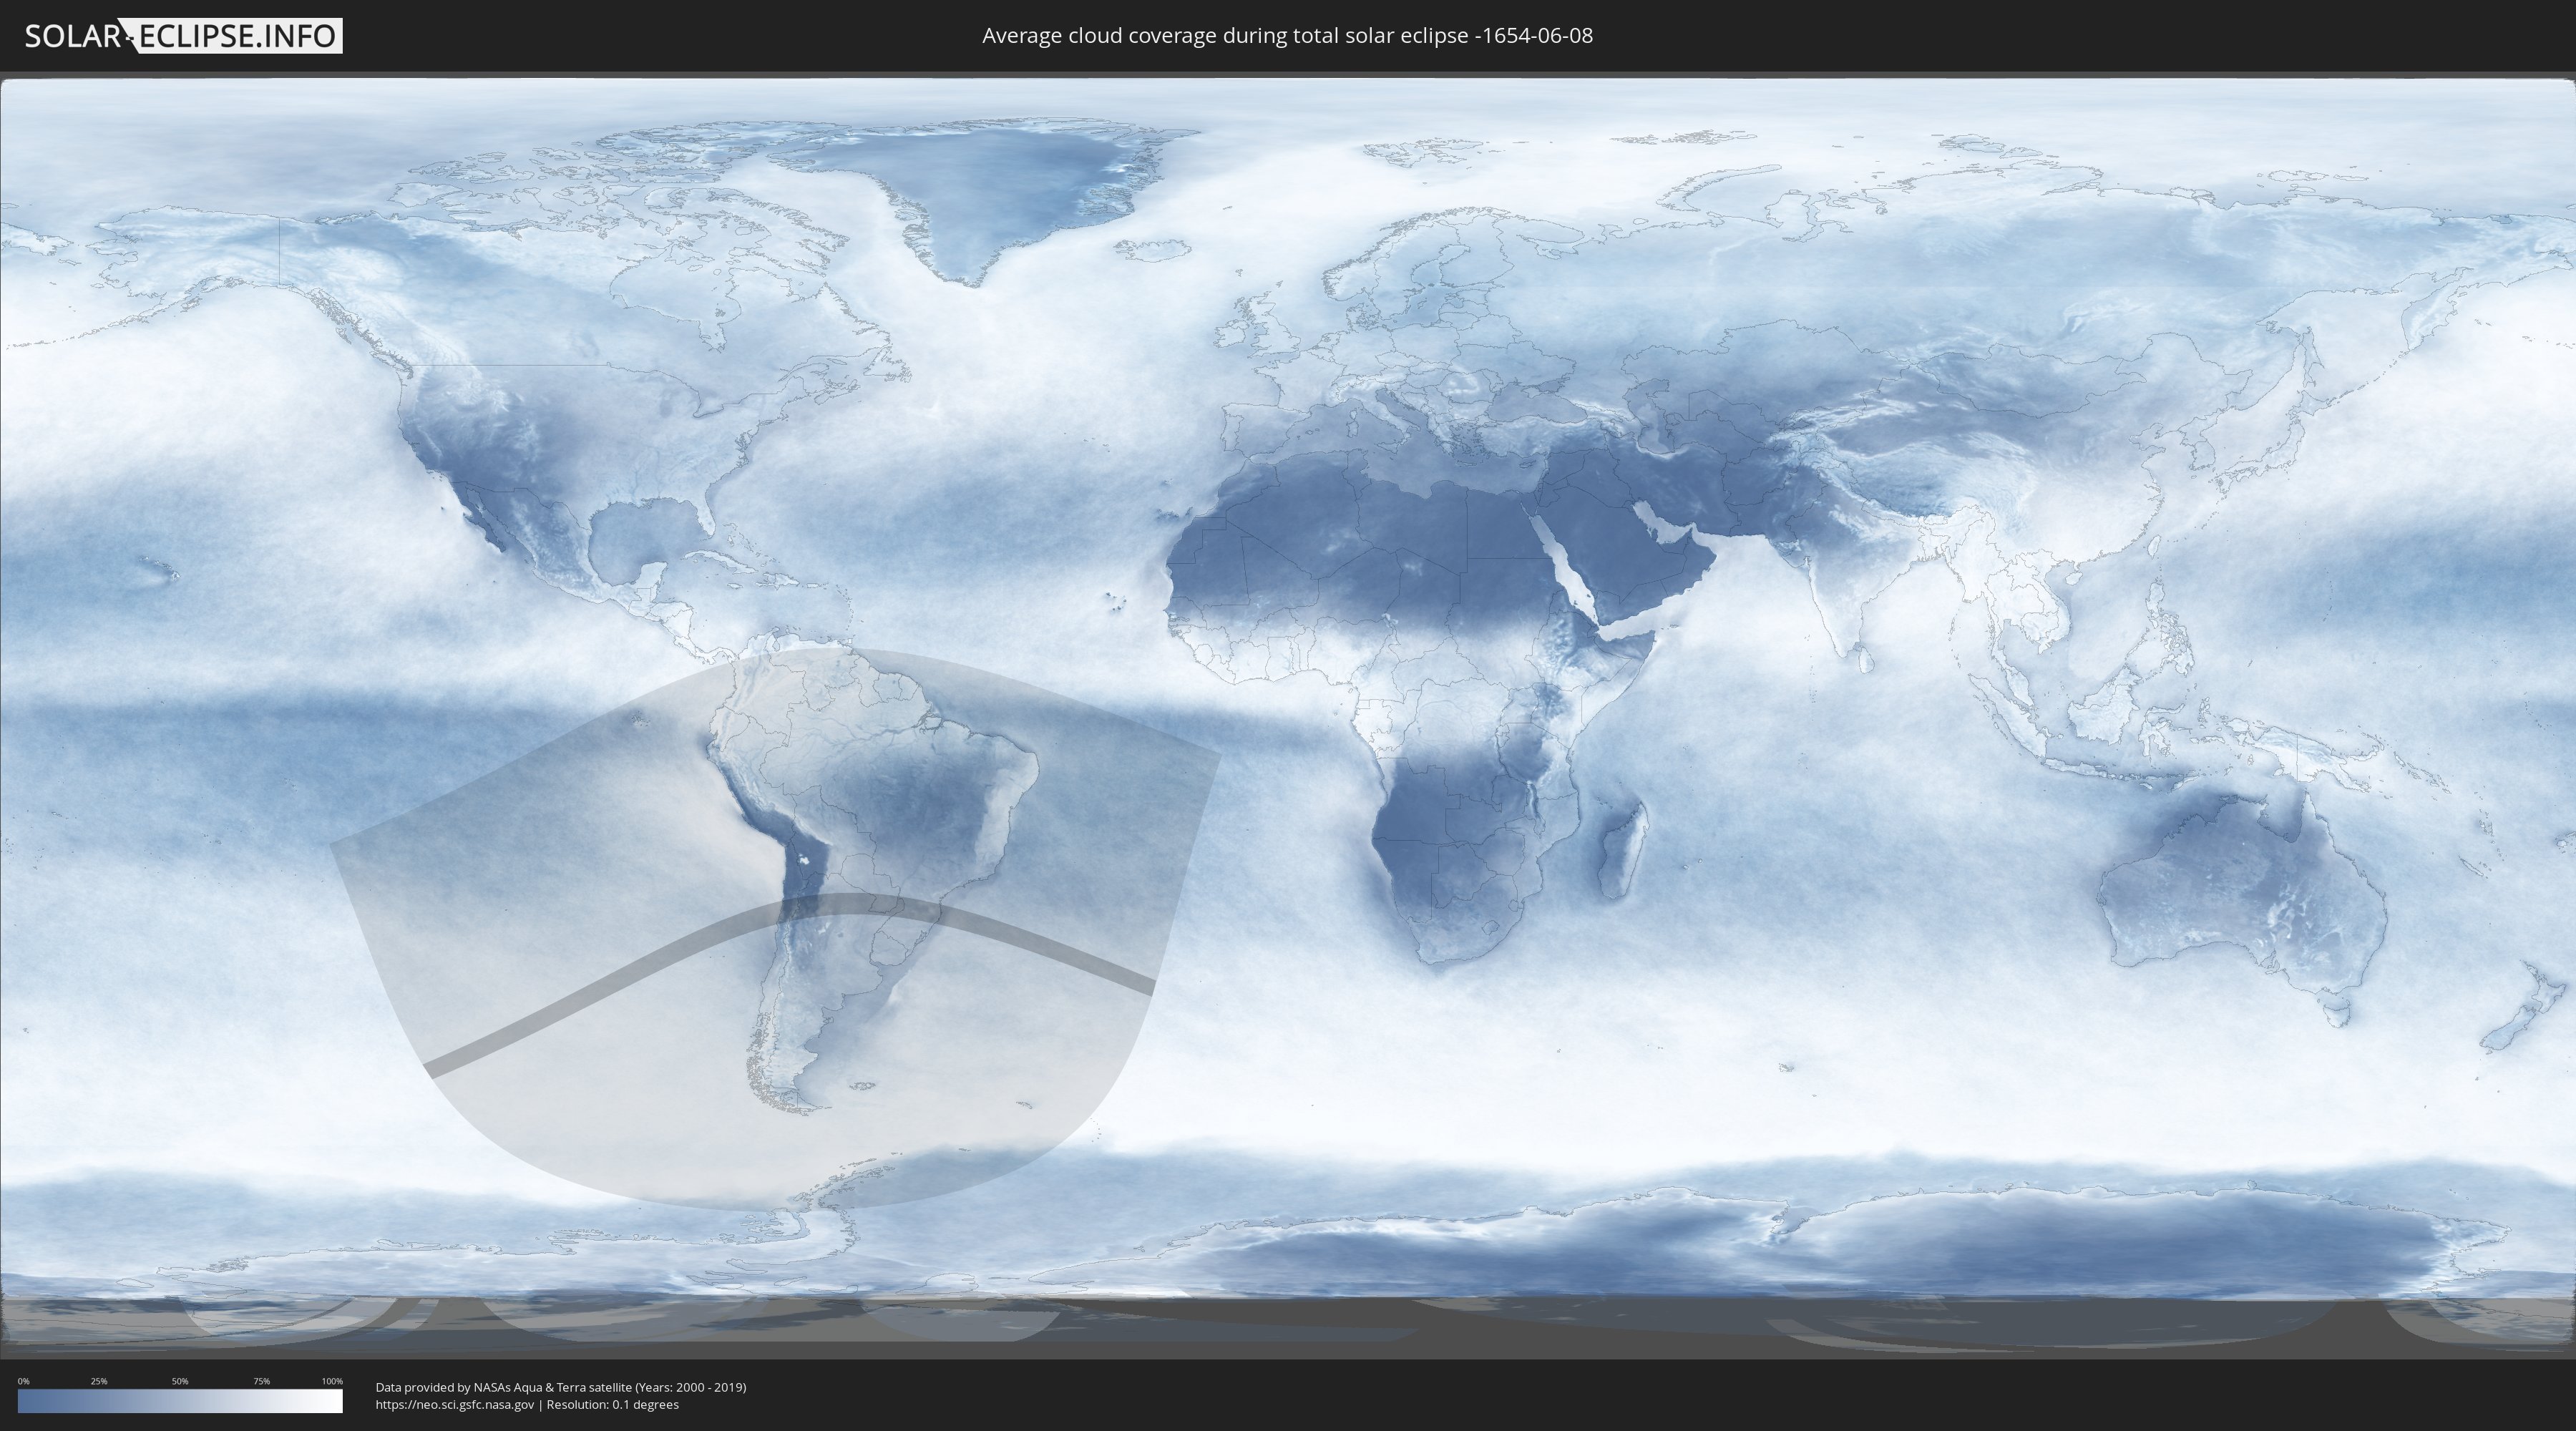Click the 25% legend label

point(99,1381)
